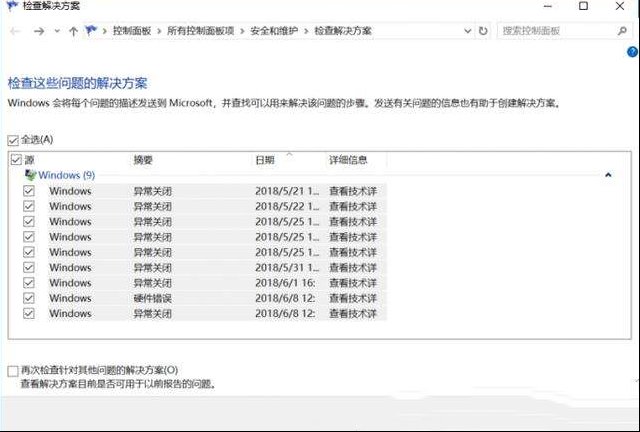Toggle the 全选(A) checkbox
Viewport: 640px width, 432px height.
point(13,140)
